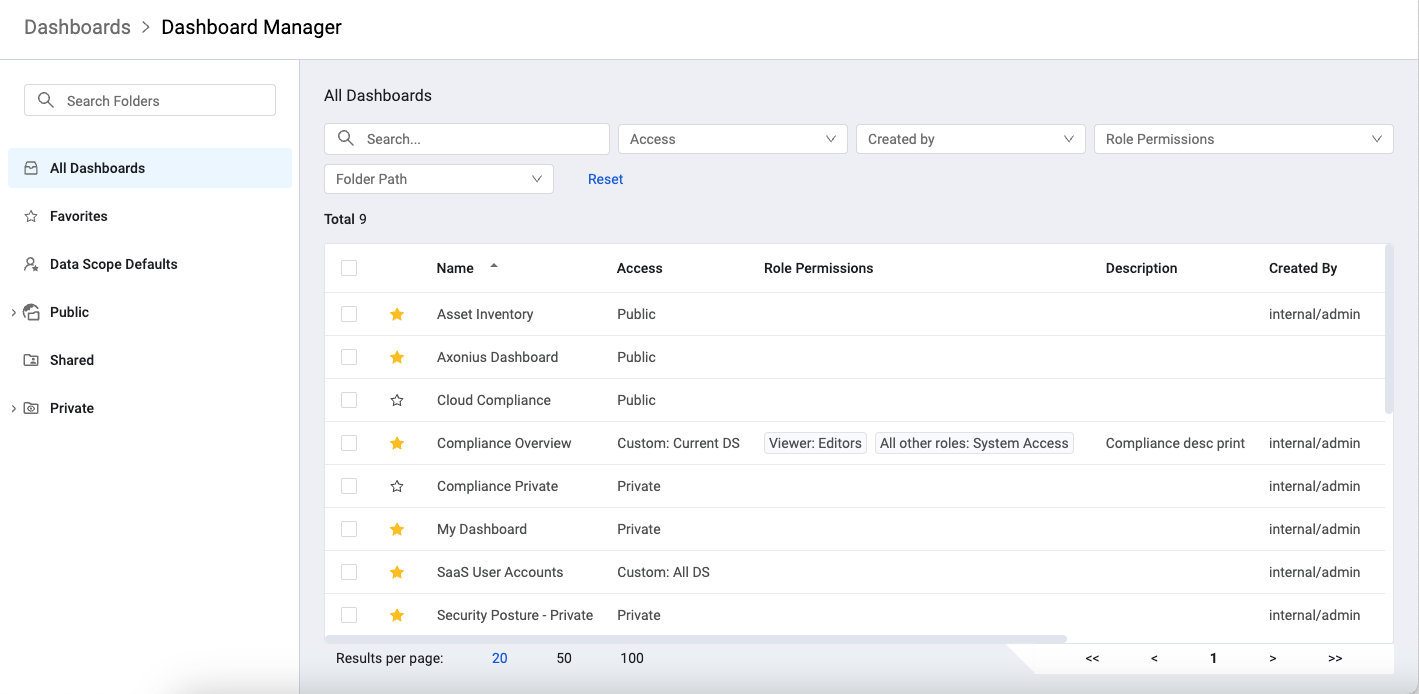Toggle favorite star for Asset Inventory
This screenshot has width=1419, height=694.
click(397, 314)
